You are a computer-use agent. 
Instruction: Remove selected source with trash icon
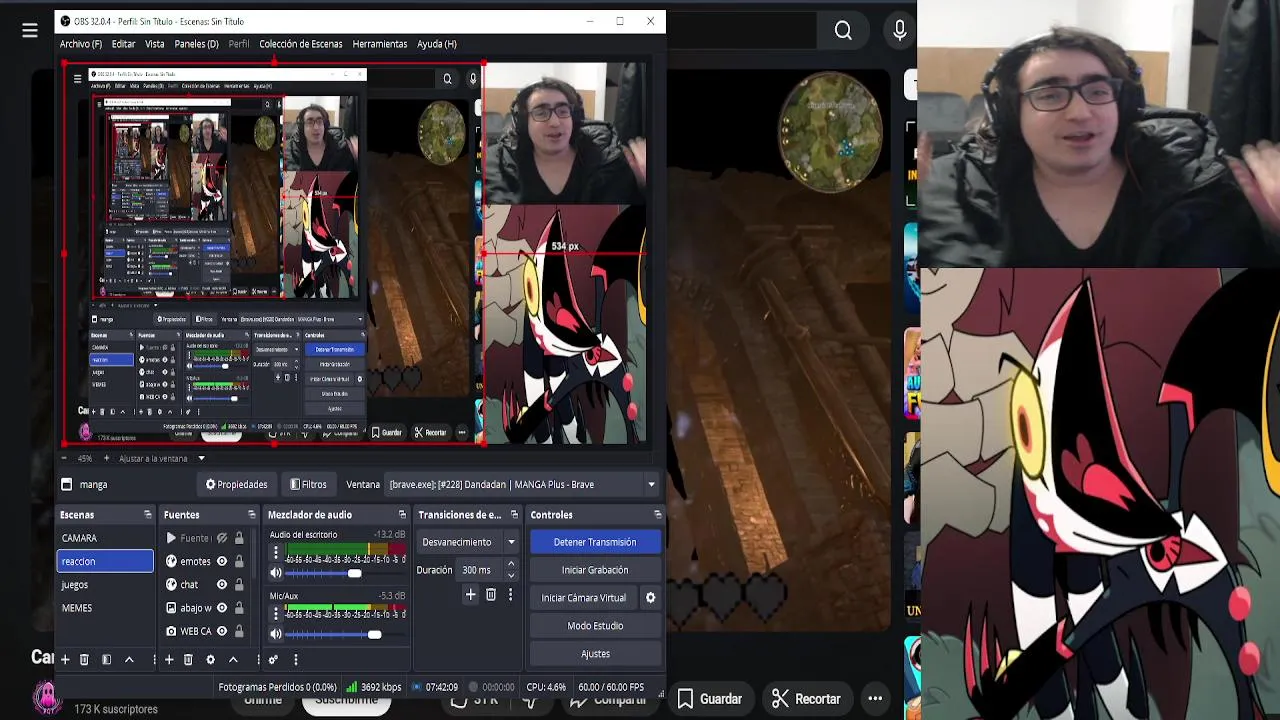pos(188,660)
